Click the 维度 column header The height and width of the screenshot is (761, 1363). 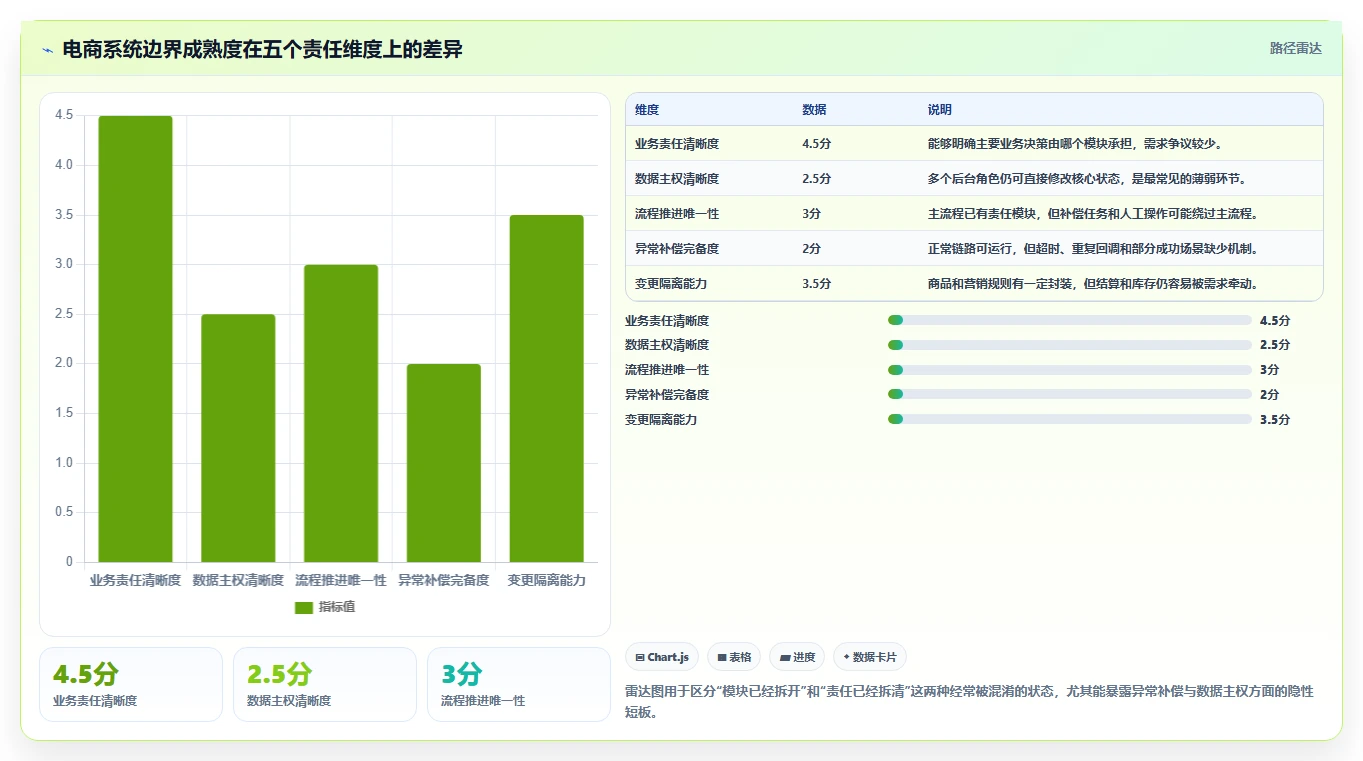click(x=647, y=110)
